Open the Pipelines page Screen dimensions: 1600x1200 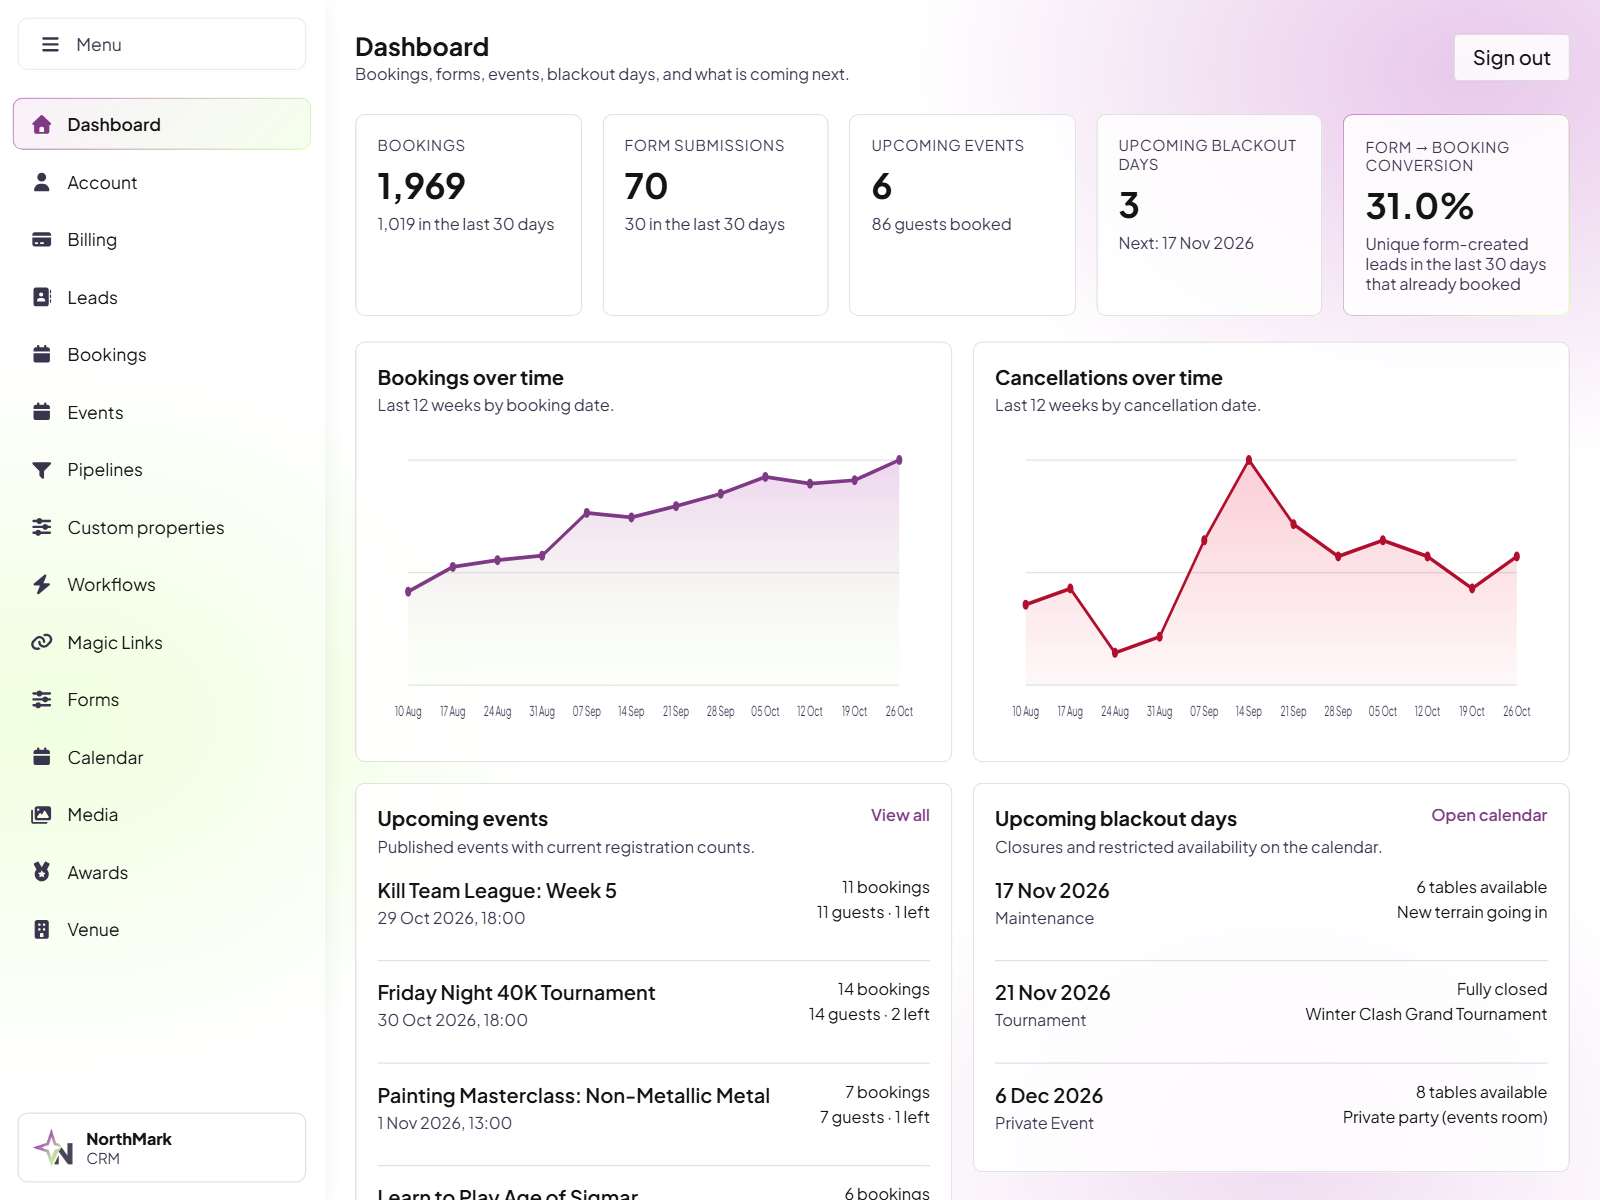click(162, 470)
